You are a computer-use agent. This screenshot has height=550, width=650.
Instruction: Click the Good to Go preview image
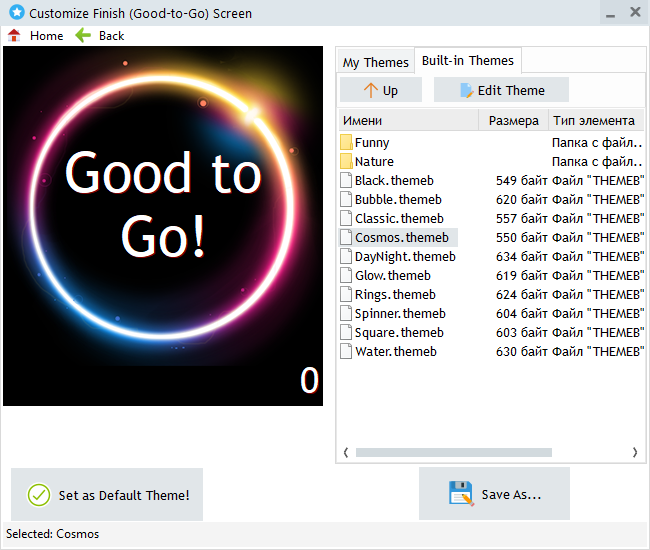point(163,226)
